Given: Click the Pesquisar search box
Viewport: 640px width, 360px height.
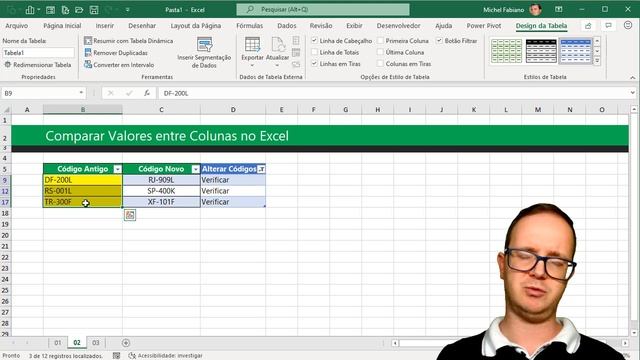Looking at the screenshot, I should tap(323, 9).
